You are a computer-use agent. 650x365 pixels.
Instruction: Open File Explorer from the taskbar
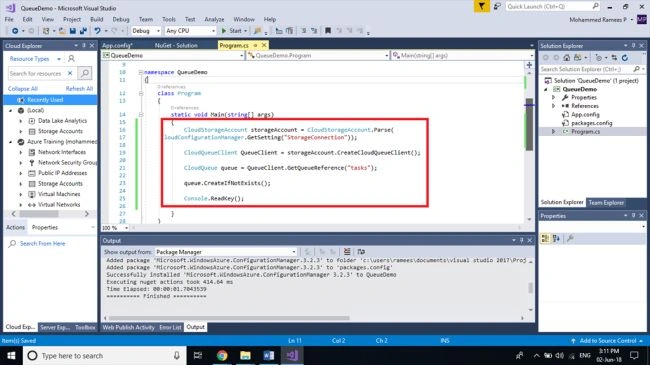click(245, 355)
